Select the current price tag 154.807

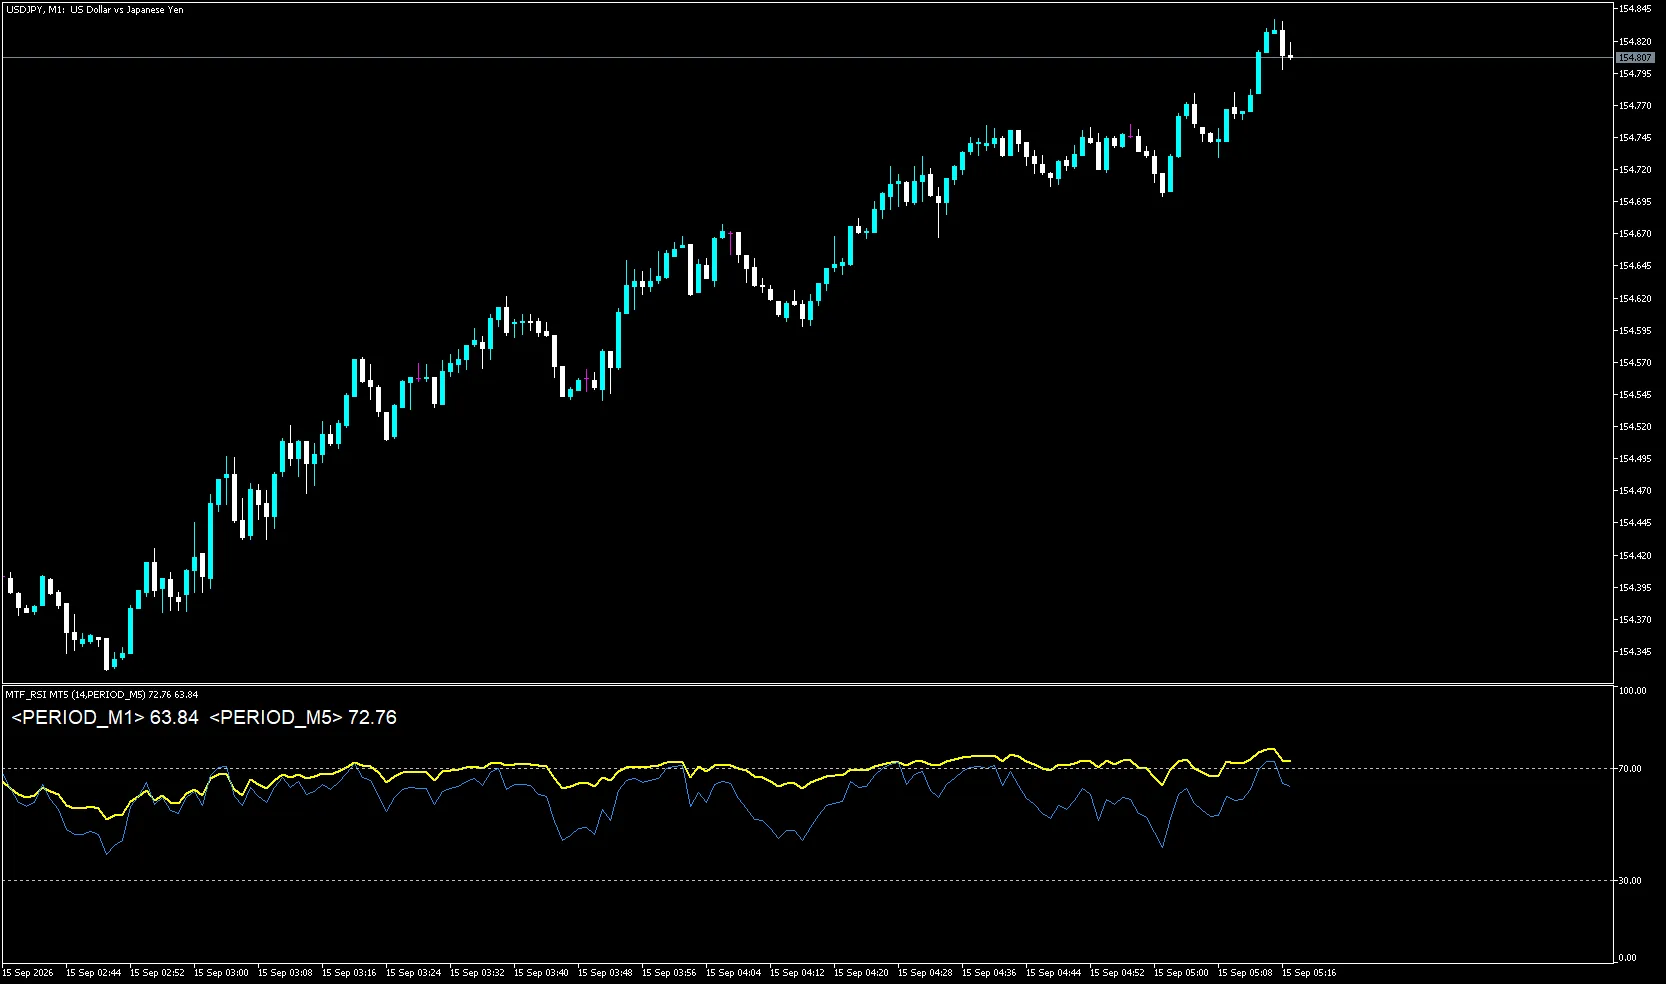click(x=1635, y=58)
